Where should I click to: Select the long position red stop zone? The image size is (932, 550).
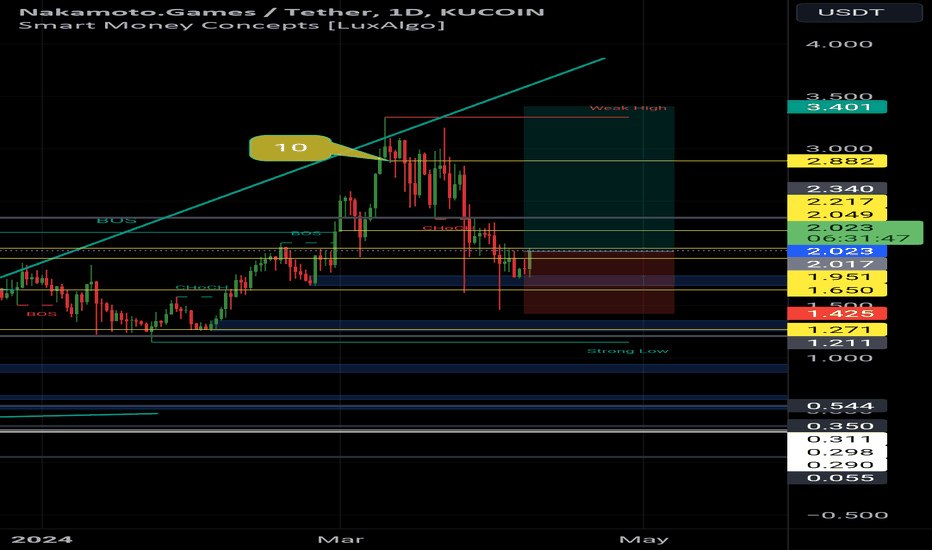[x=599, y=282]
